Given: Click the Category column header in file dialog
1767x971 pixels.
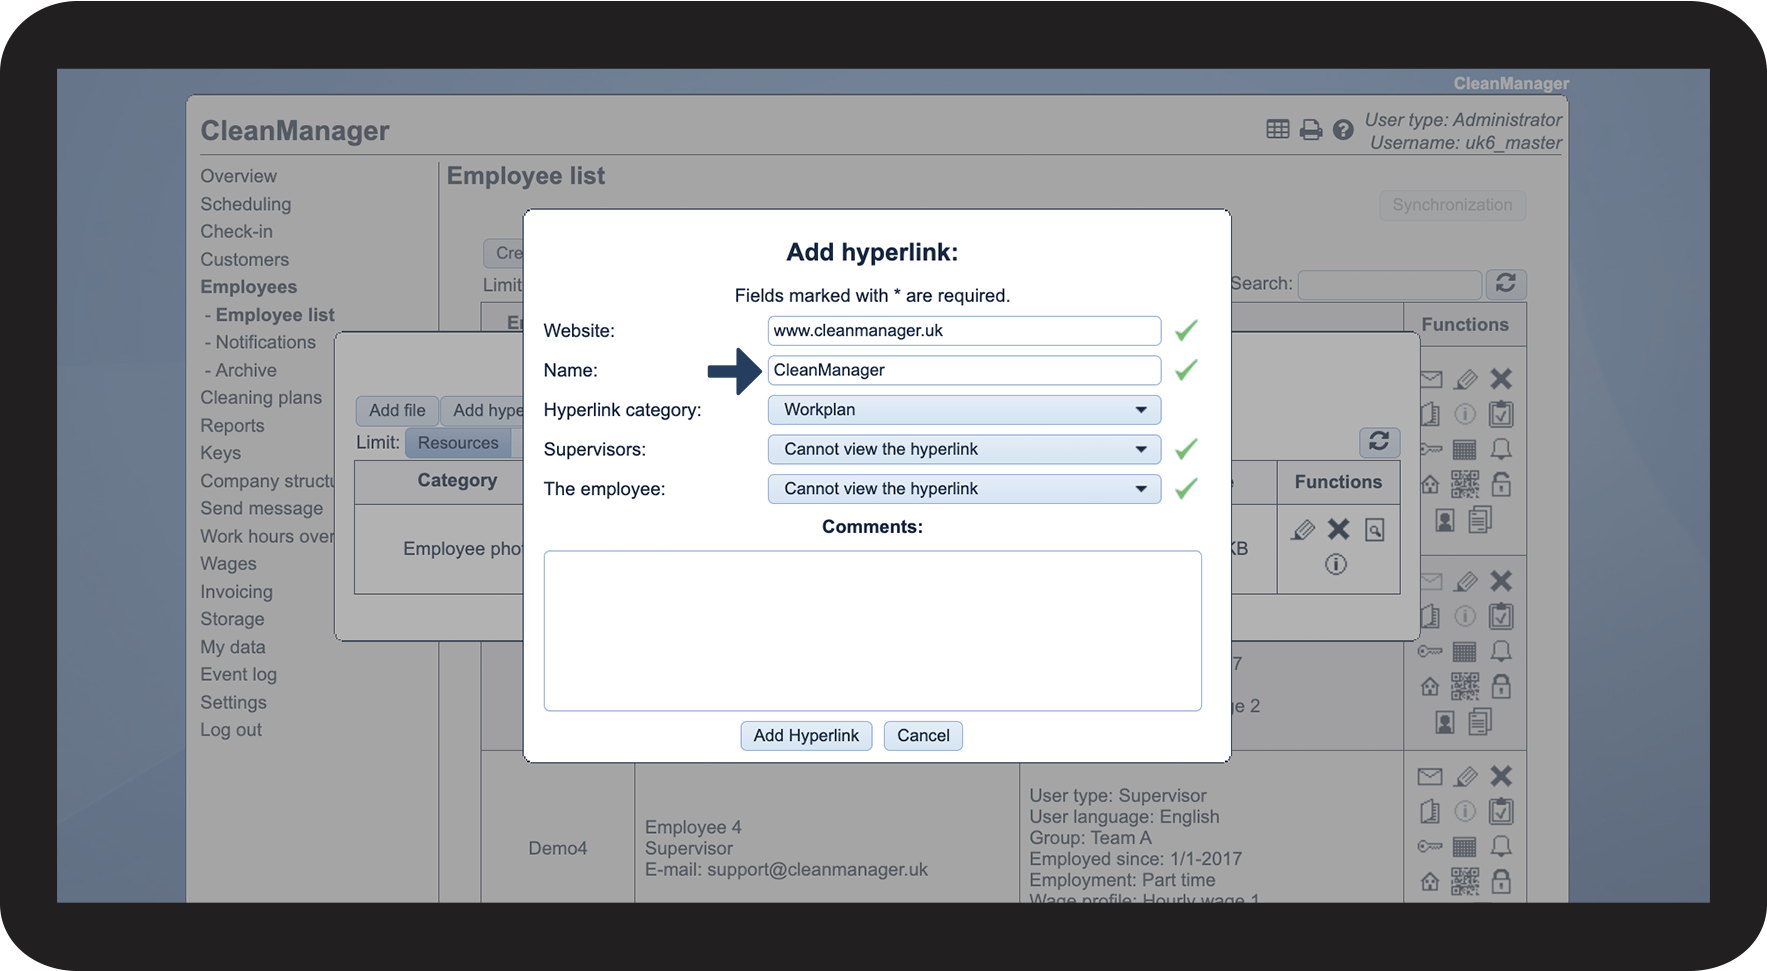Looking at the screenshot, I should coord(457,481).
